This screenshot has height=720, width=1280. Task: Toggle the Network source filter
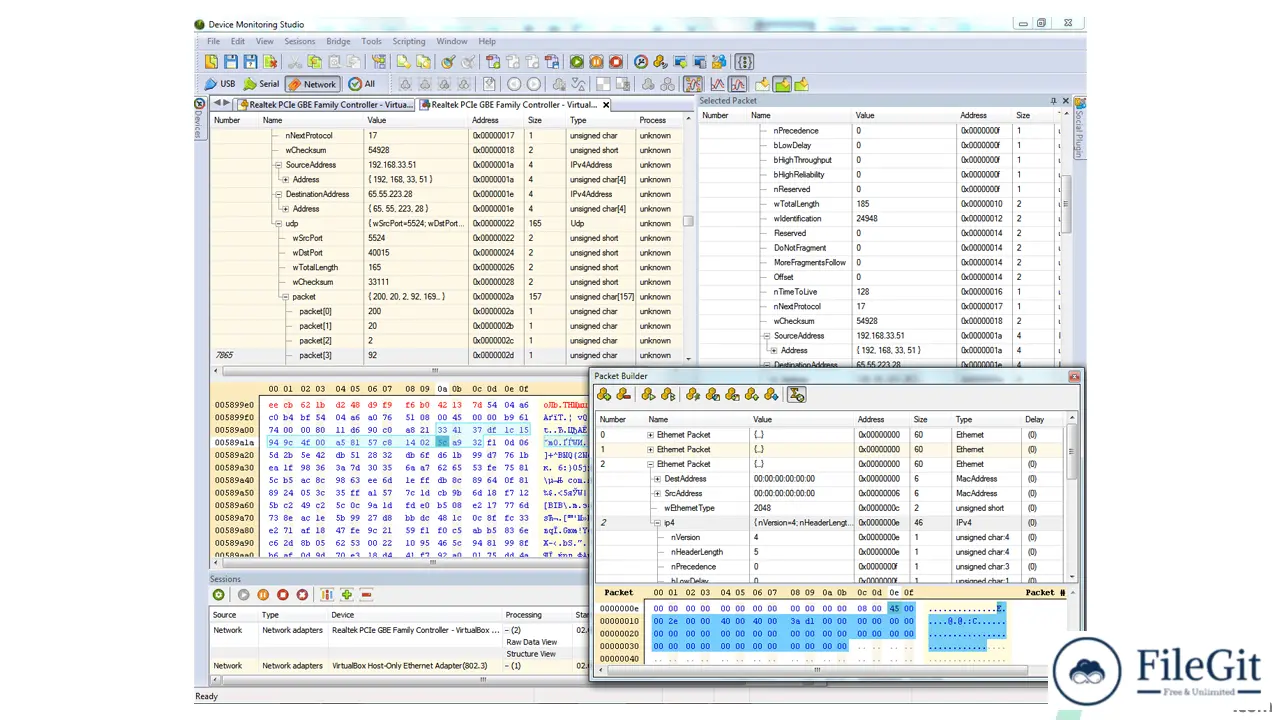(312, 84)
